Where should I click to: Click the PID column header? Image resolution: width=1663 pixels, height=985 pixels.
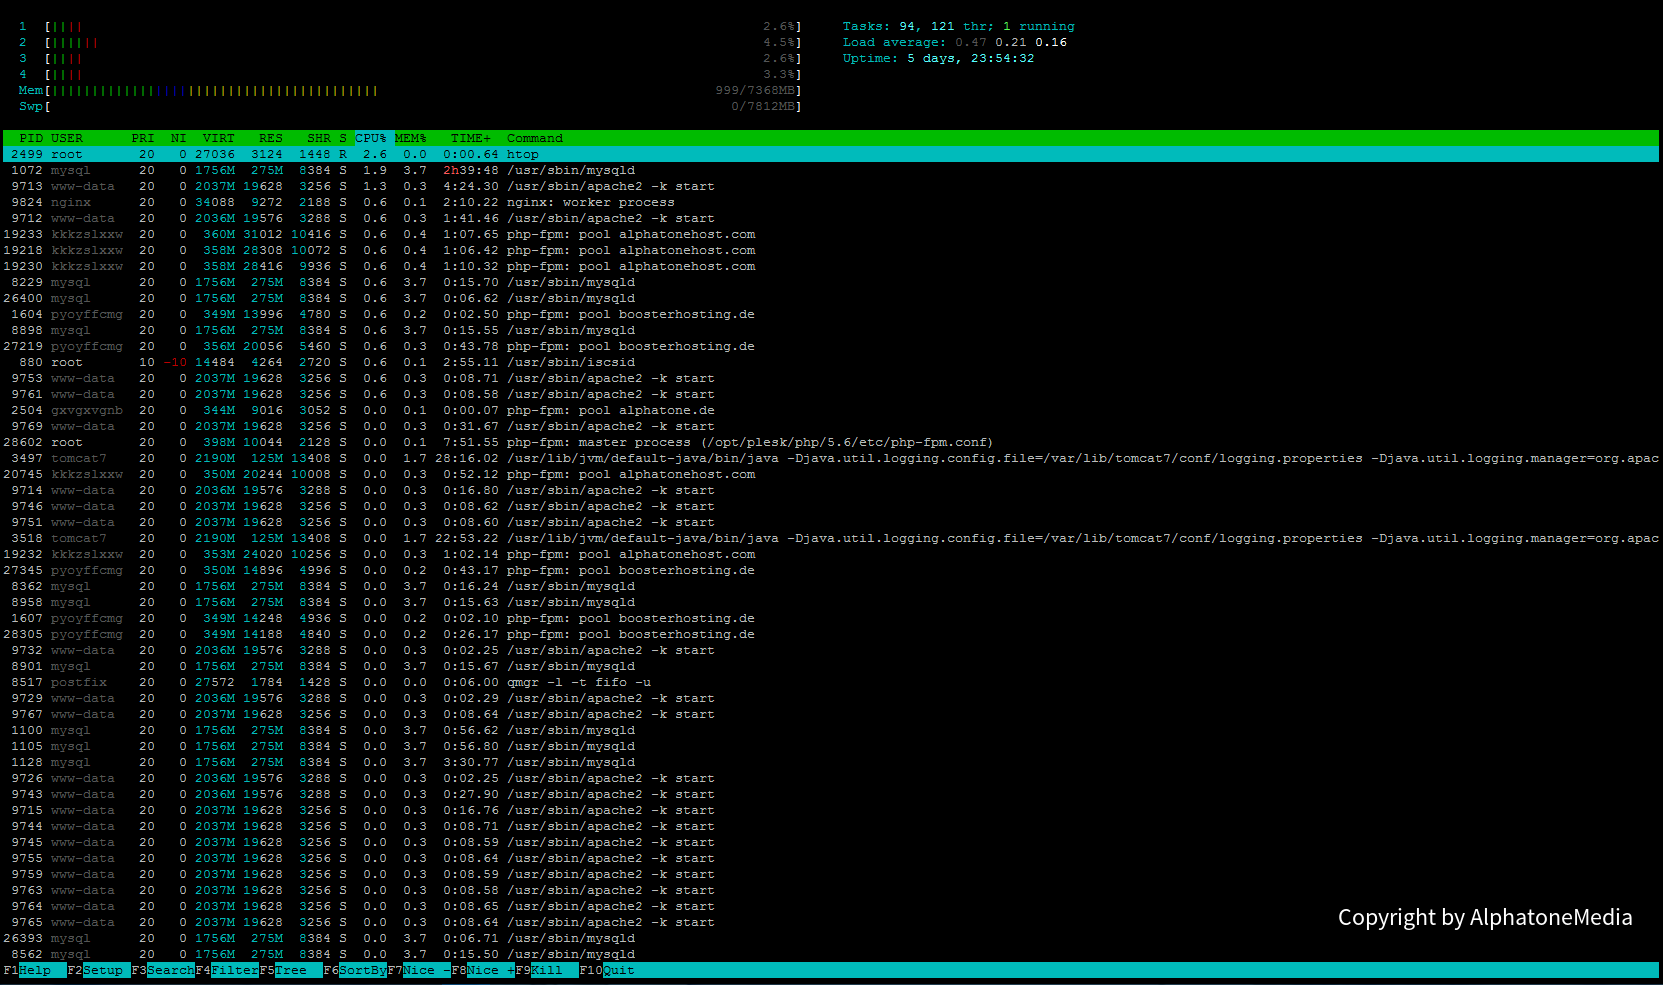31,138
